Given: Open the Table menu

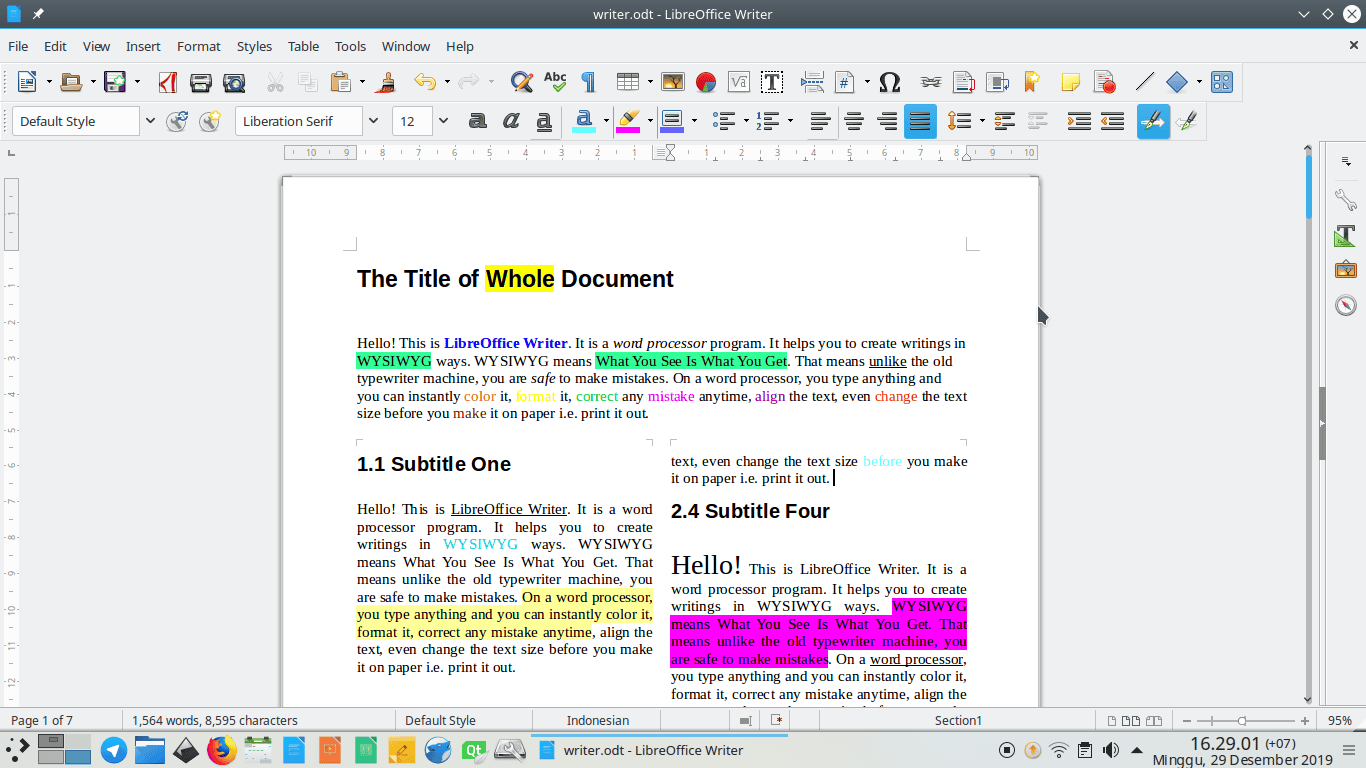Looking at the screenshot, I should 303,46.
